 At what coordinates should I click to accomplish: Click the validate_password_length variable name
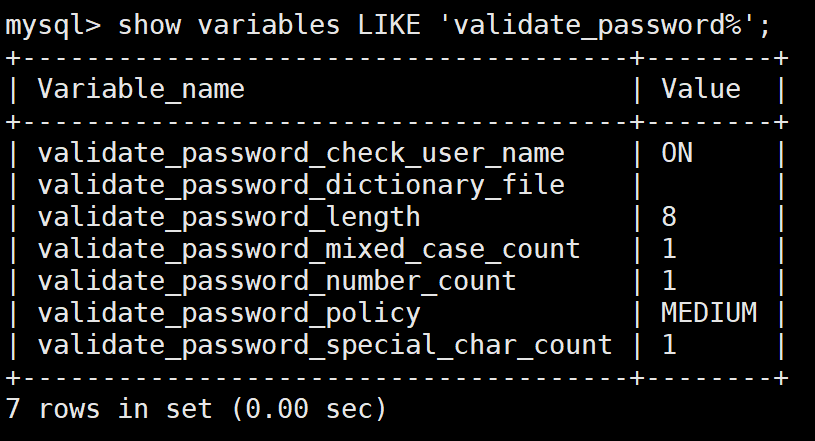[x=229, y=217]
